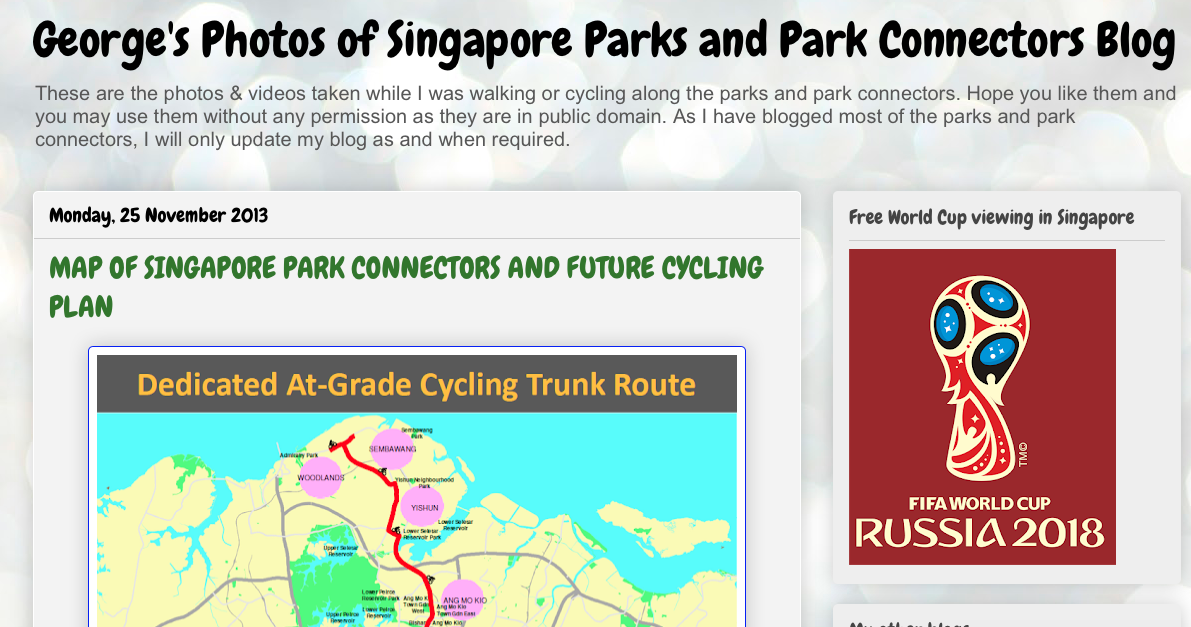Click the cyclist icon near Admiralty Park

[x=331, y=443]
